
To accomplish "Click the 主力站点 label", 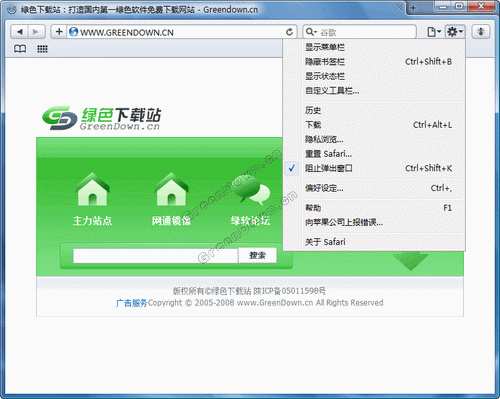I will coord(92,221).
